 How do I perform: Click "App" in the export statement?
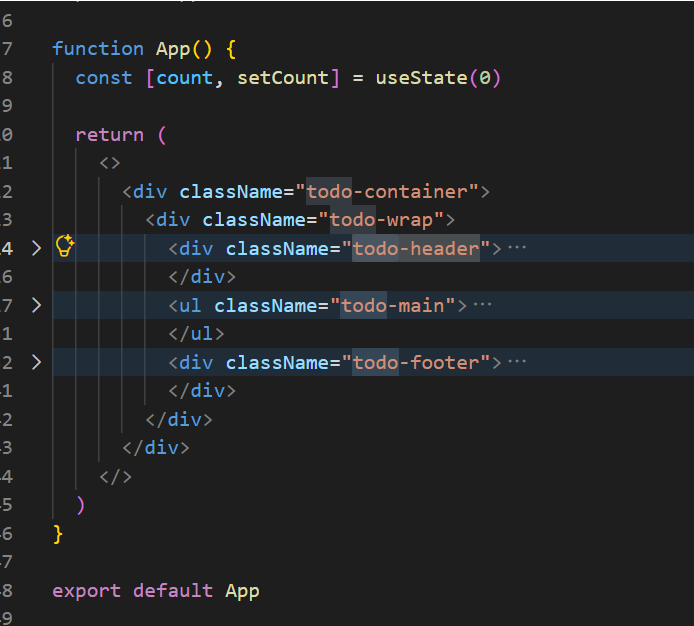(242, 591)
